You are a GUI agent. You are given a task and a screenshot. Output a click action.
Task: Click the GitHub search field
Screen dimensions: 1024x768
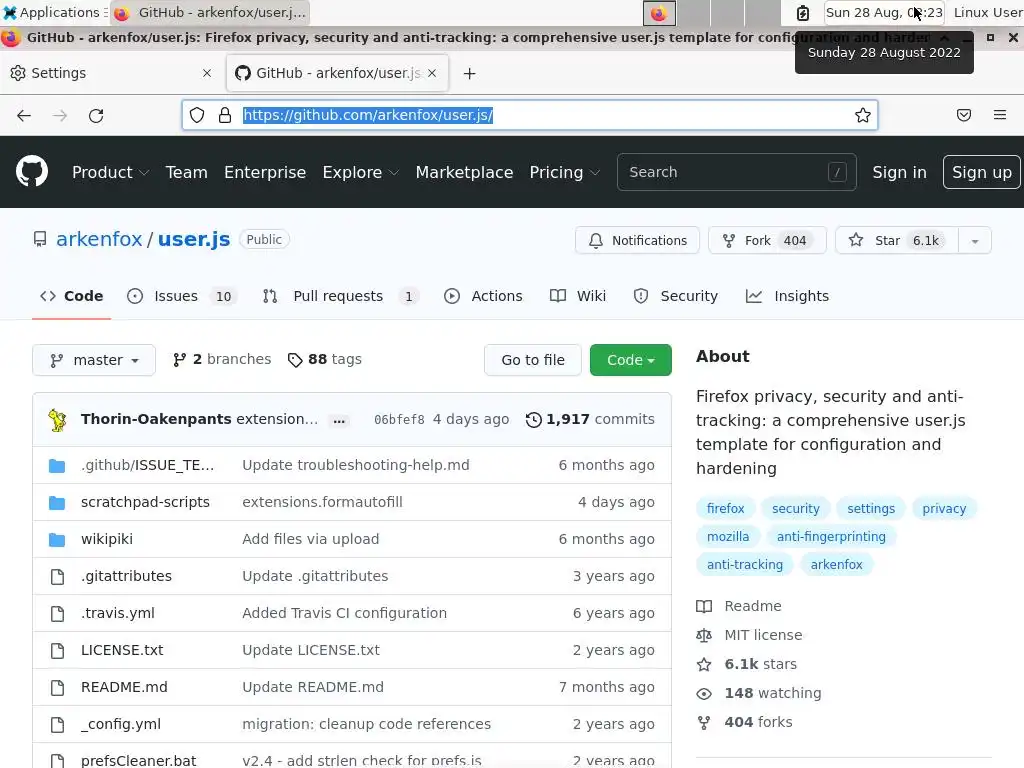[737, 172]
